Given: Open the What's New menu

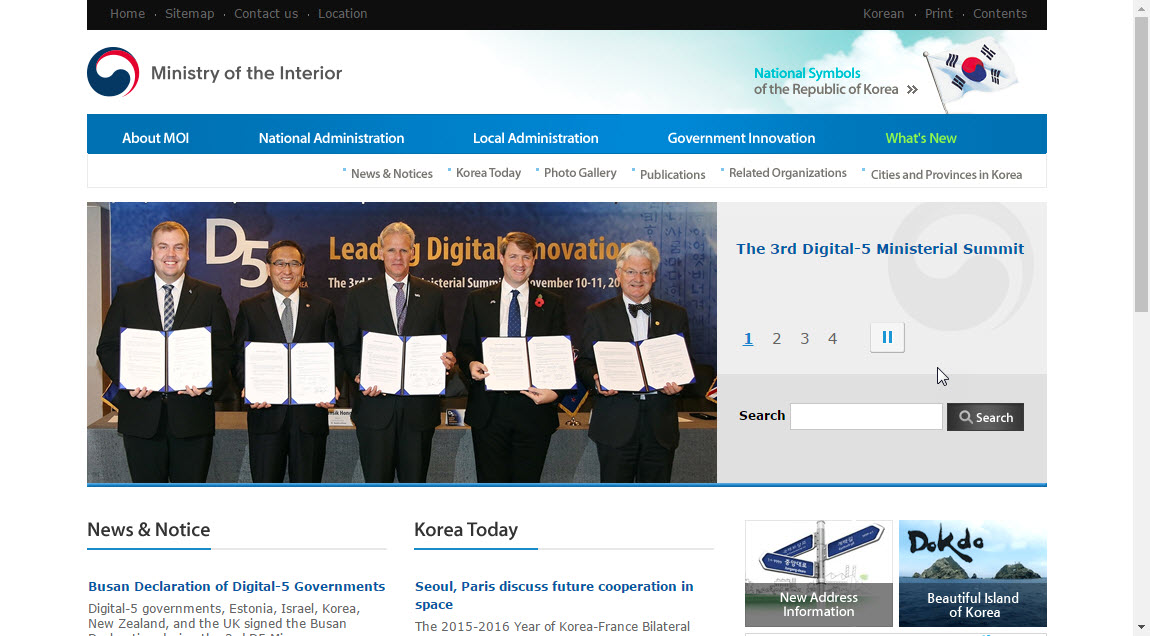Looking at the screenshot, I should pyautogui.click(x=921, y=138).
